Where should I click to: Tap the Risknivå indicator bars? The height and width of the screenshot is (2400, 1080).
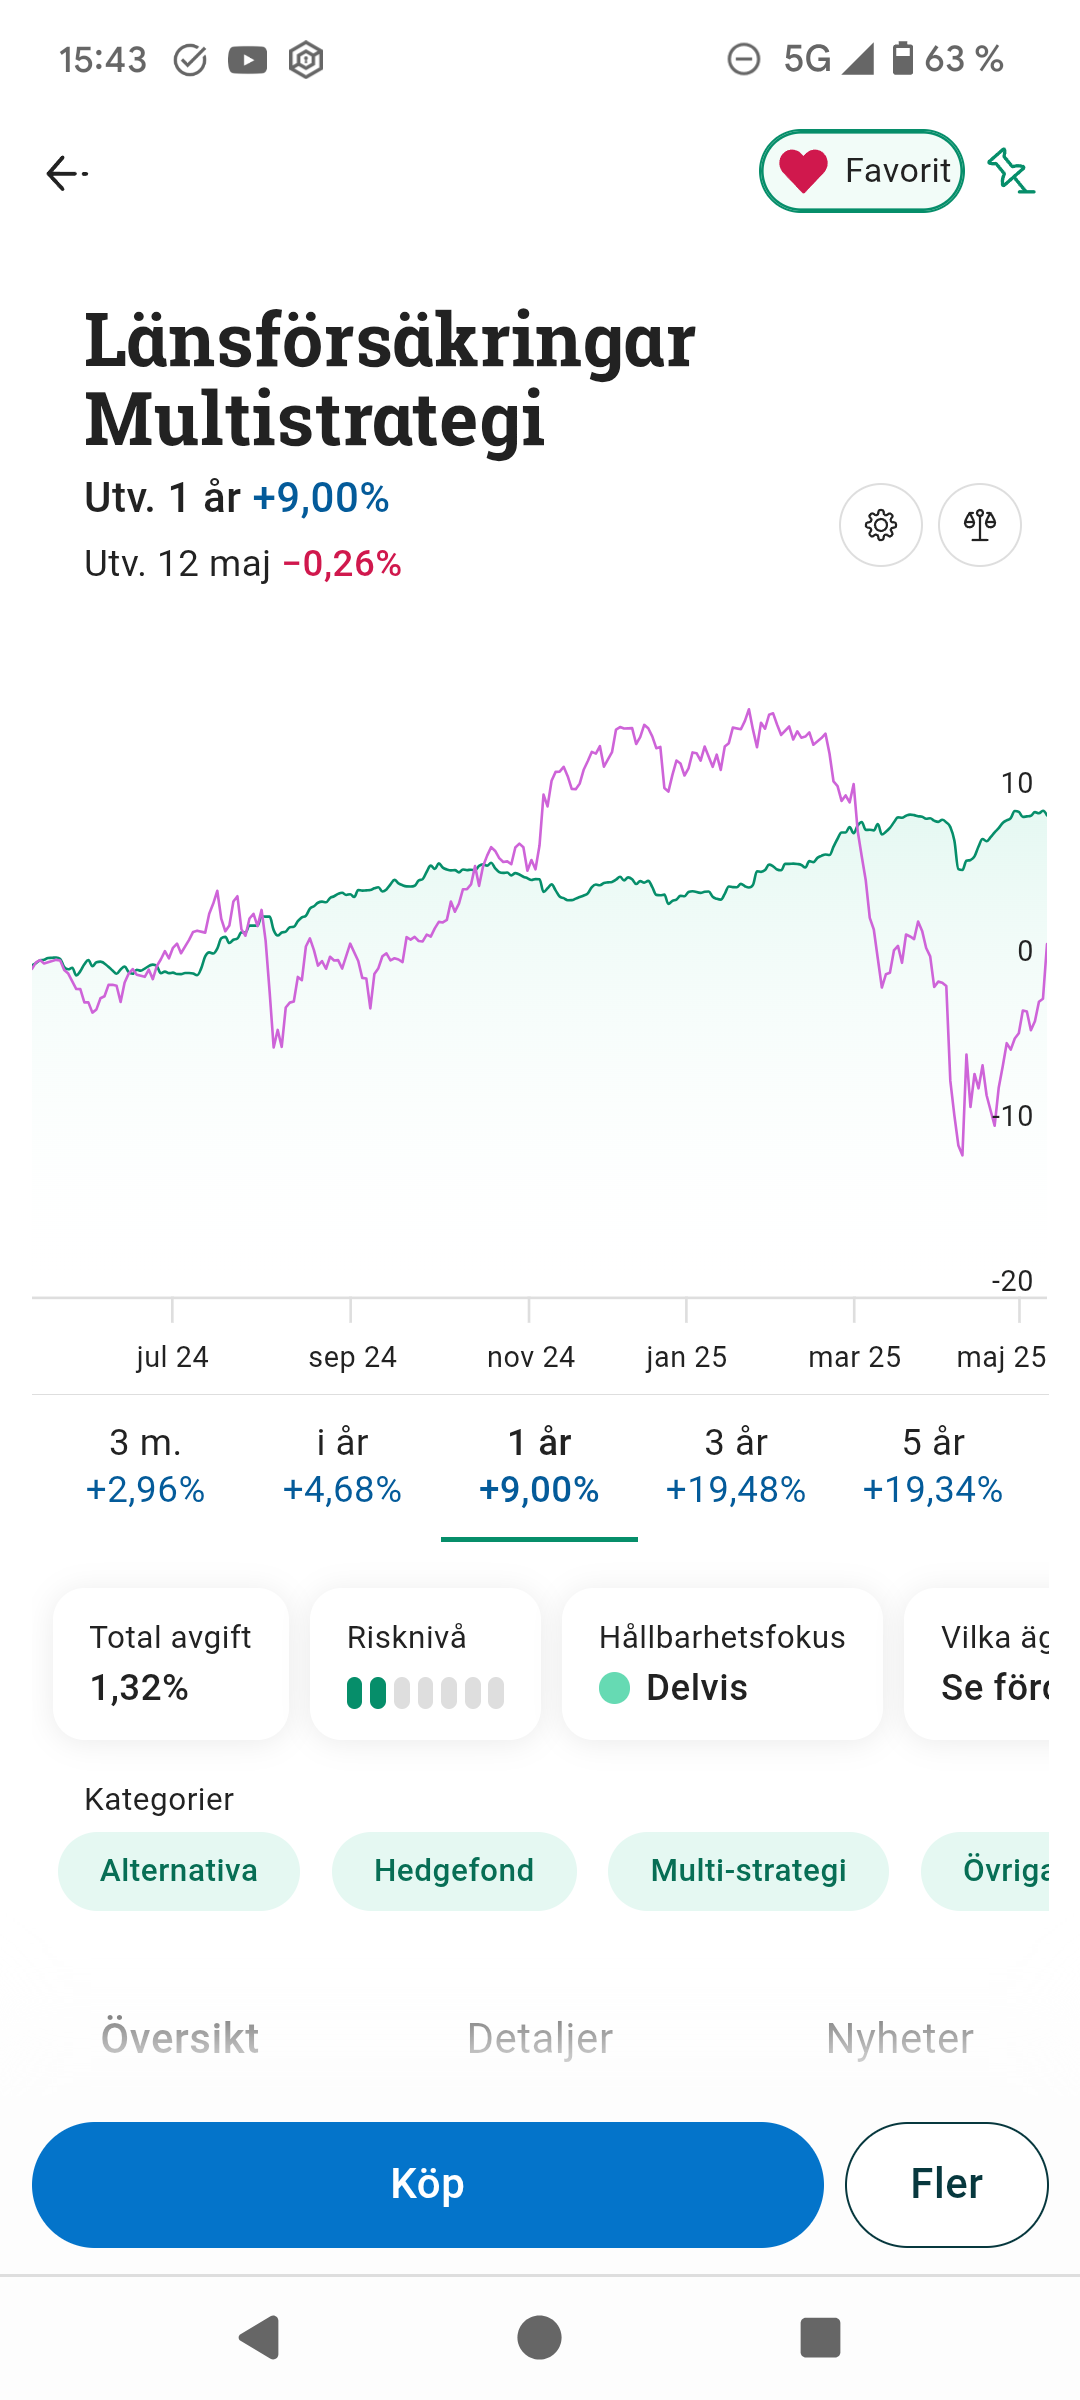click(425, 1693)
